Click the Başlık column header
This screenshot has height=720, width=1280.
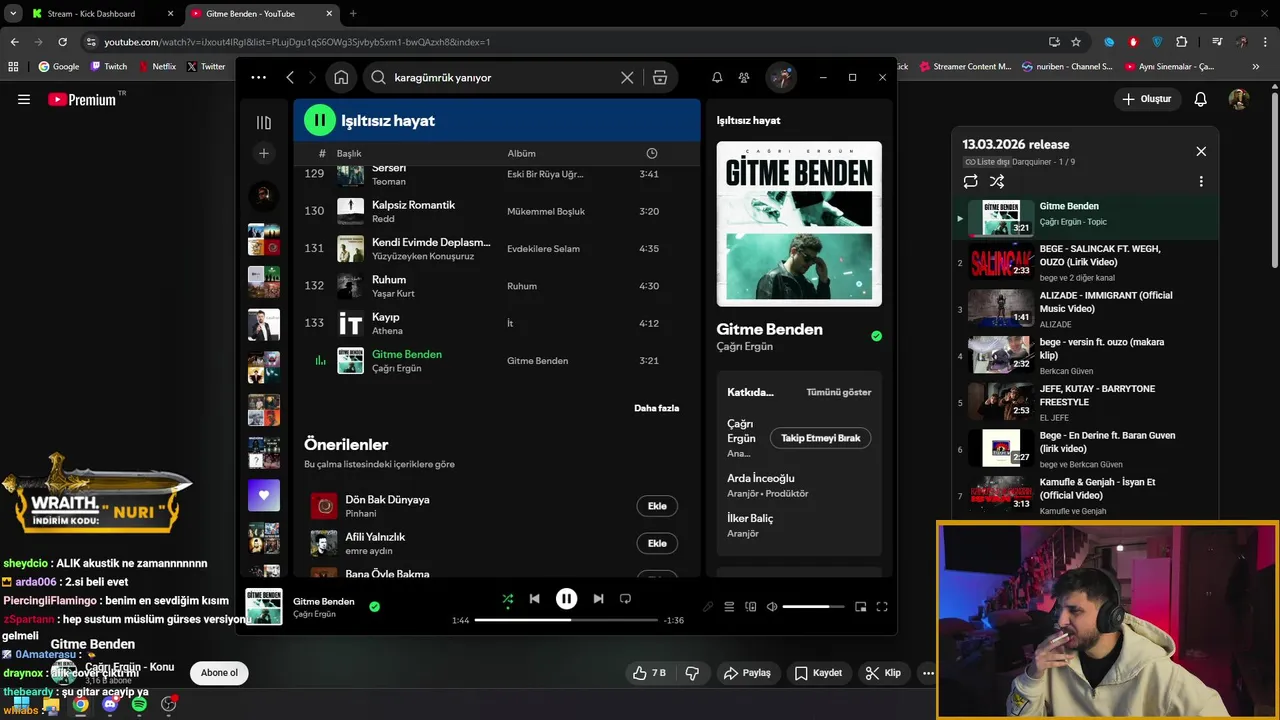[x=349, y=153]
